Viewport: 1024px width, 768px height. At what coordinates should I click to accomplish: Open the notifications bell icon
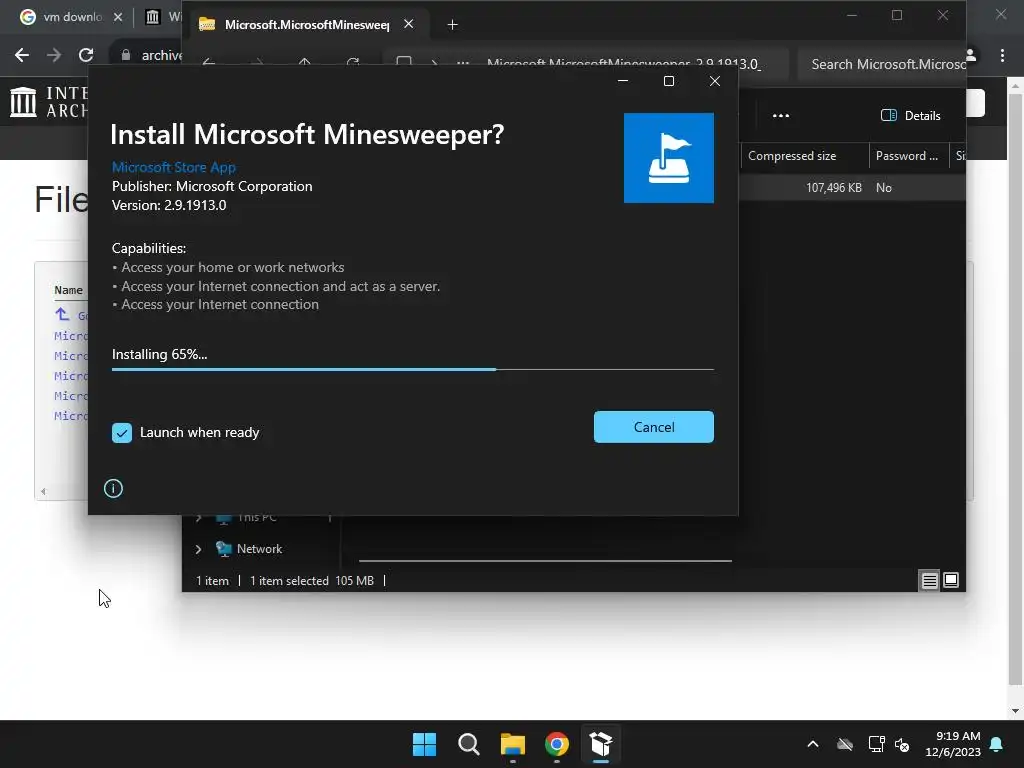coord(997,744)
